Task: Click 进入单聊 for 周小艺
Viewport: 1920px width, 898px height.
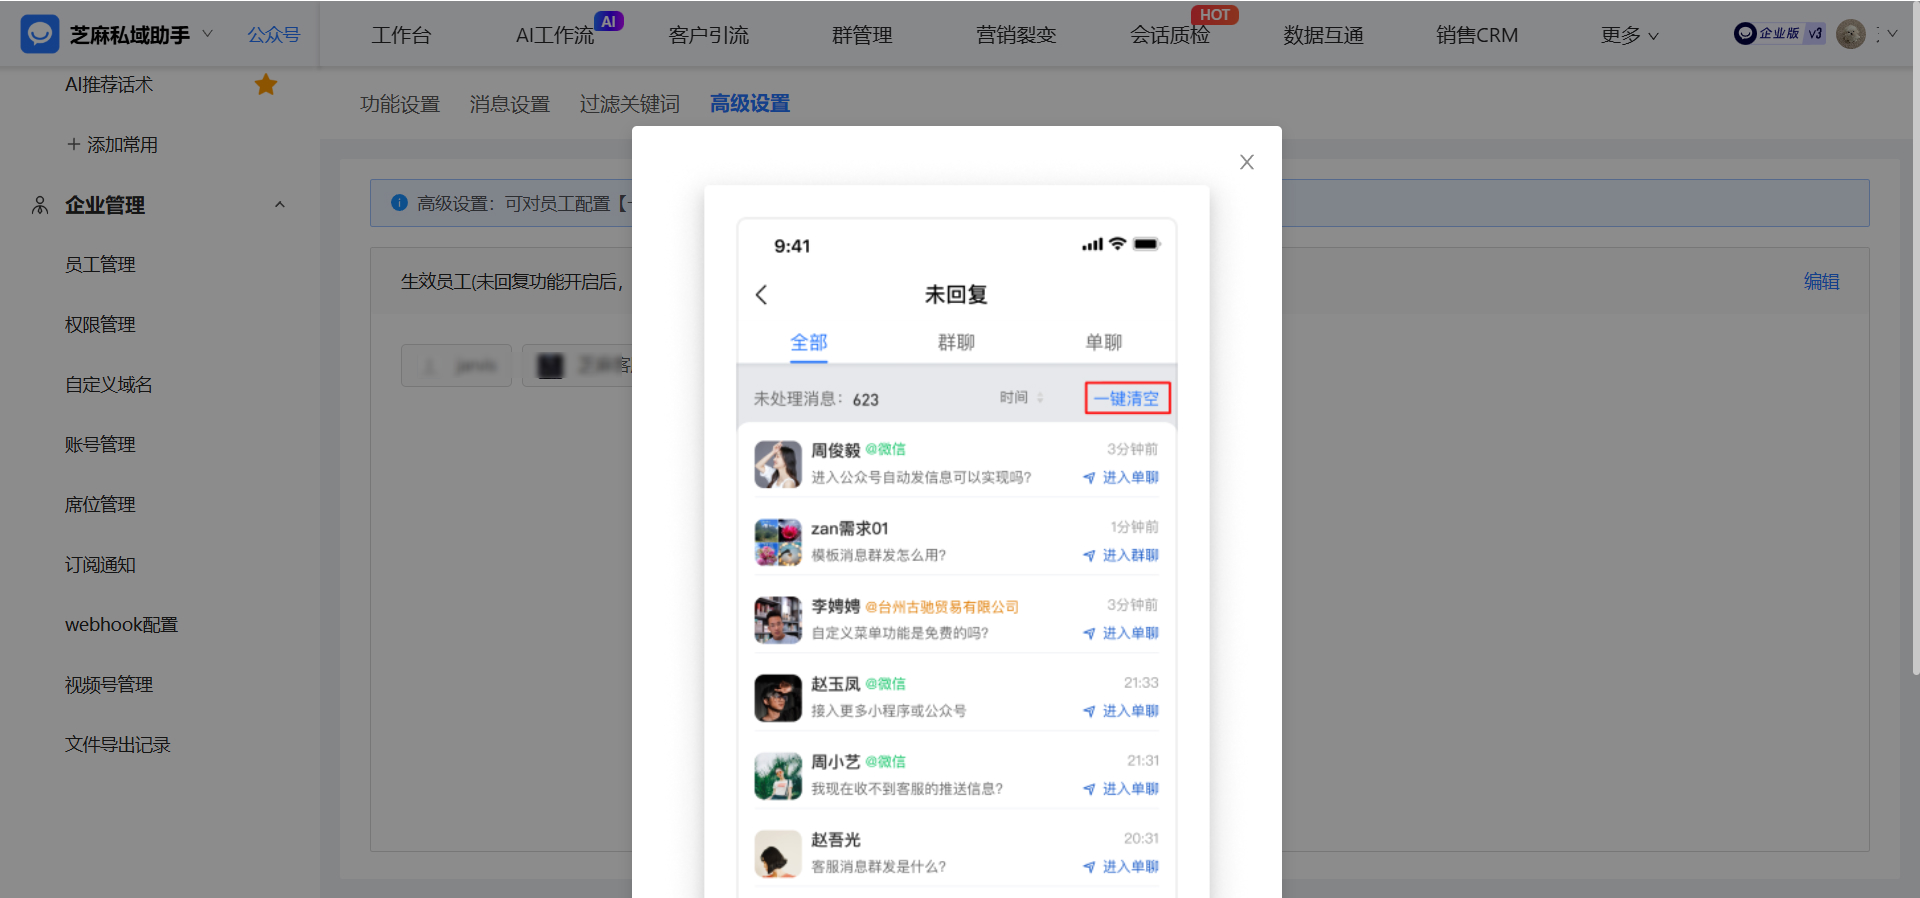Action: coord(1121,790)
